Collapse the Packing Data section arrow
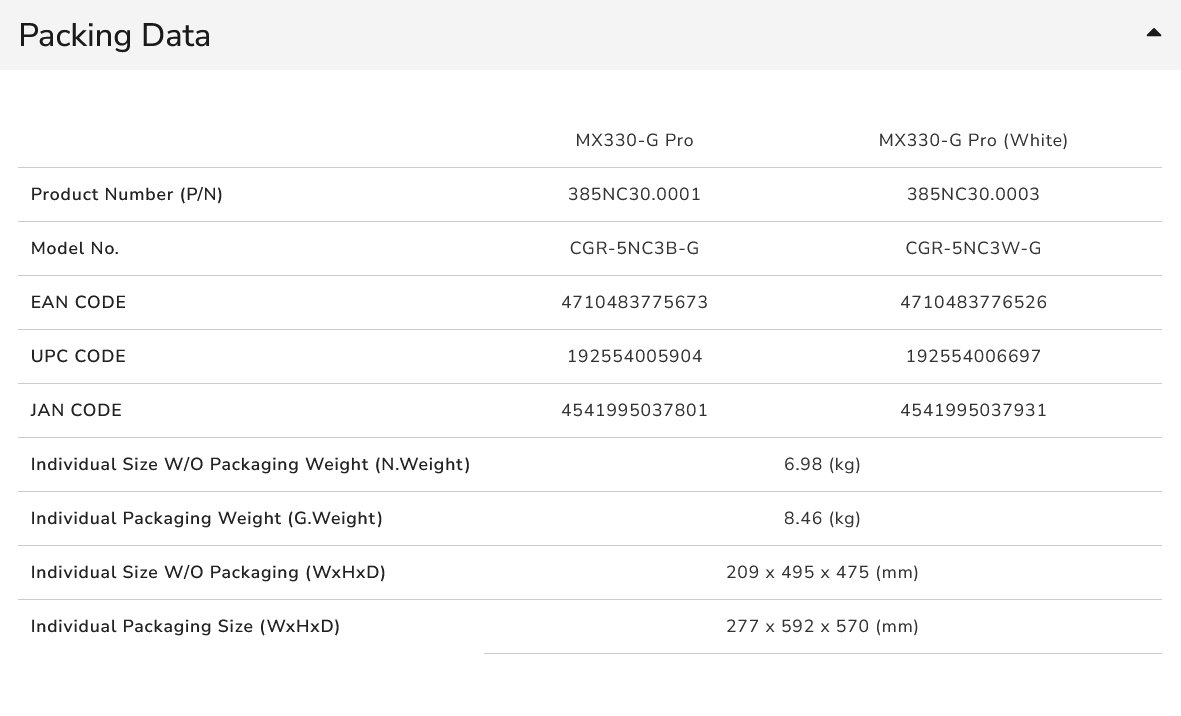 (x=1153, y=33)
